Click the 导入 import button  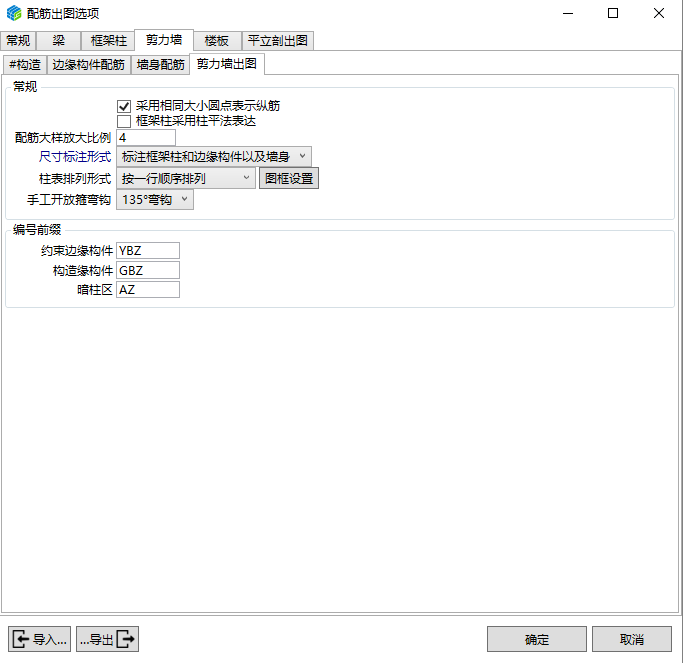(x=39, y=639)
